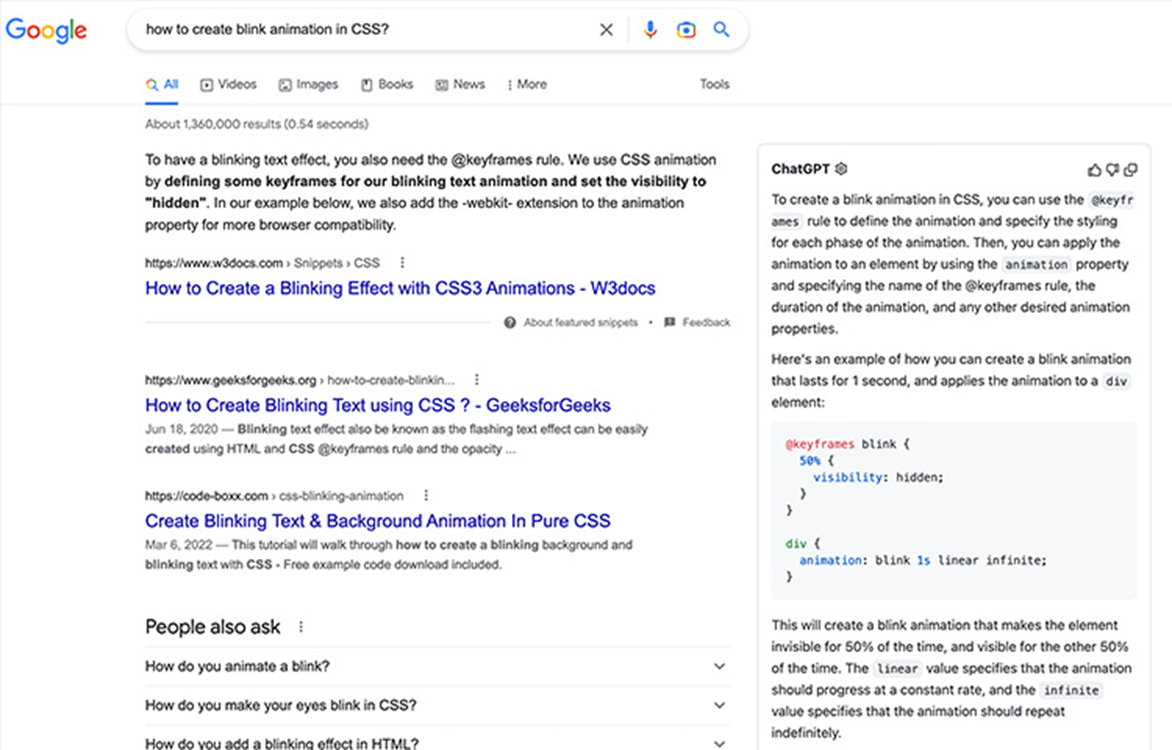
Task: Click the "People also ask" heading
Action: pos(213,627)
